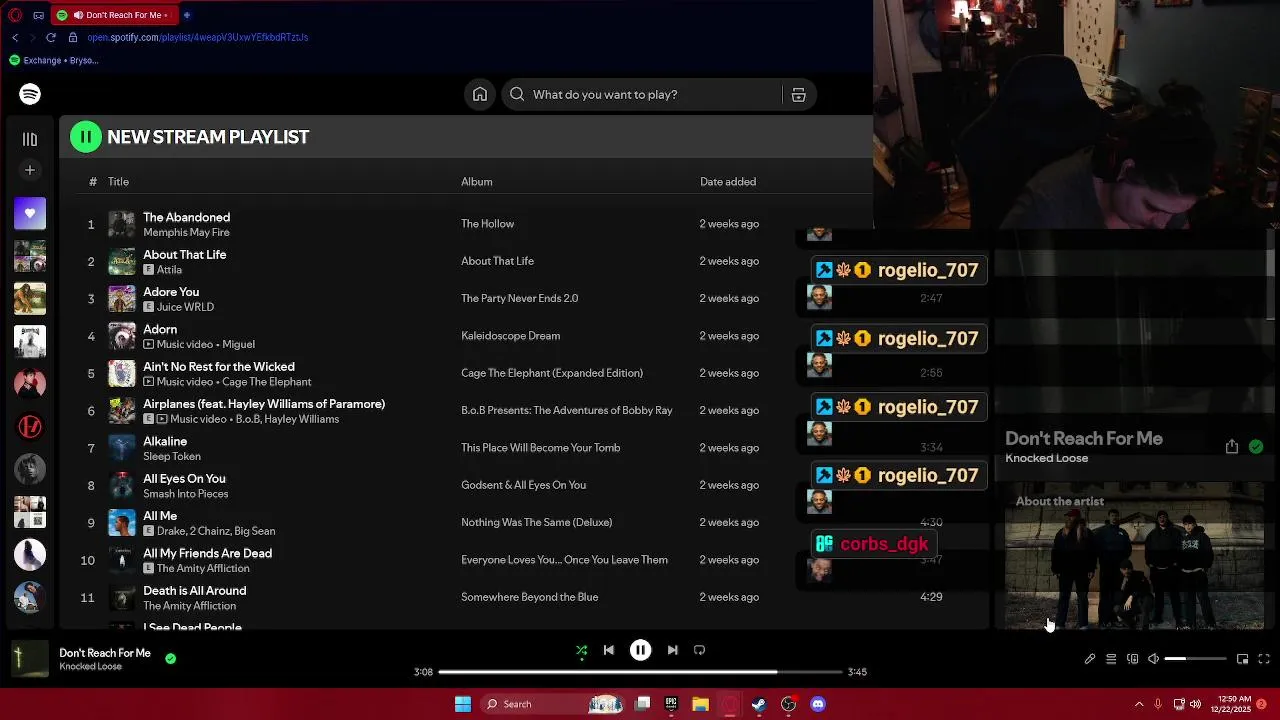Skip to next track

pos(672,650)
